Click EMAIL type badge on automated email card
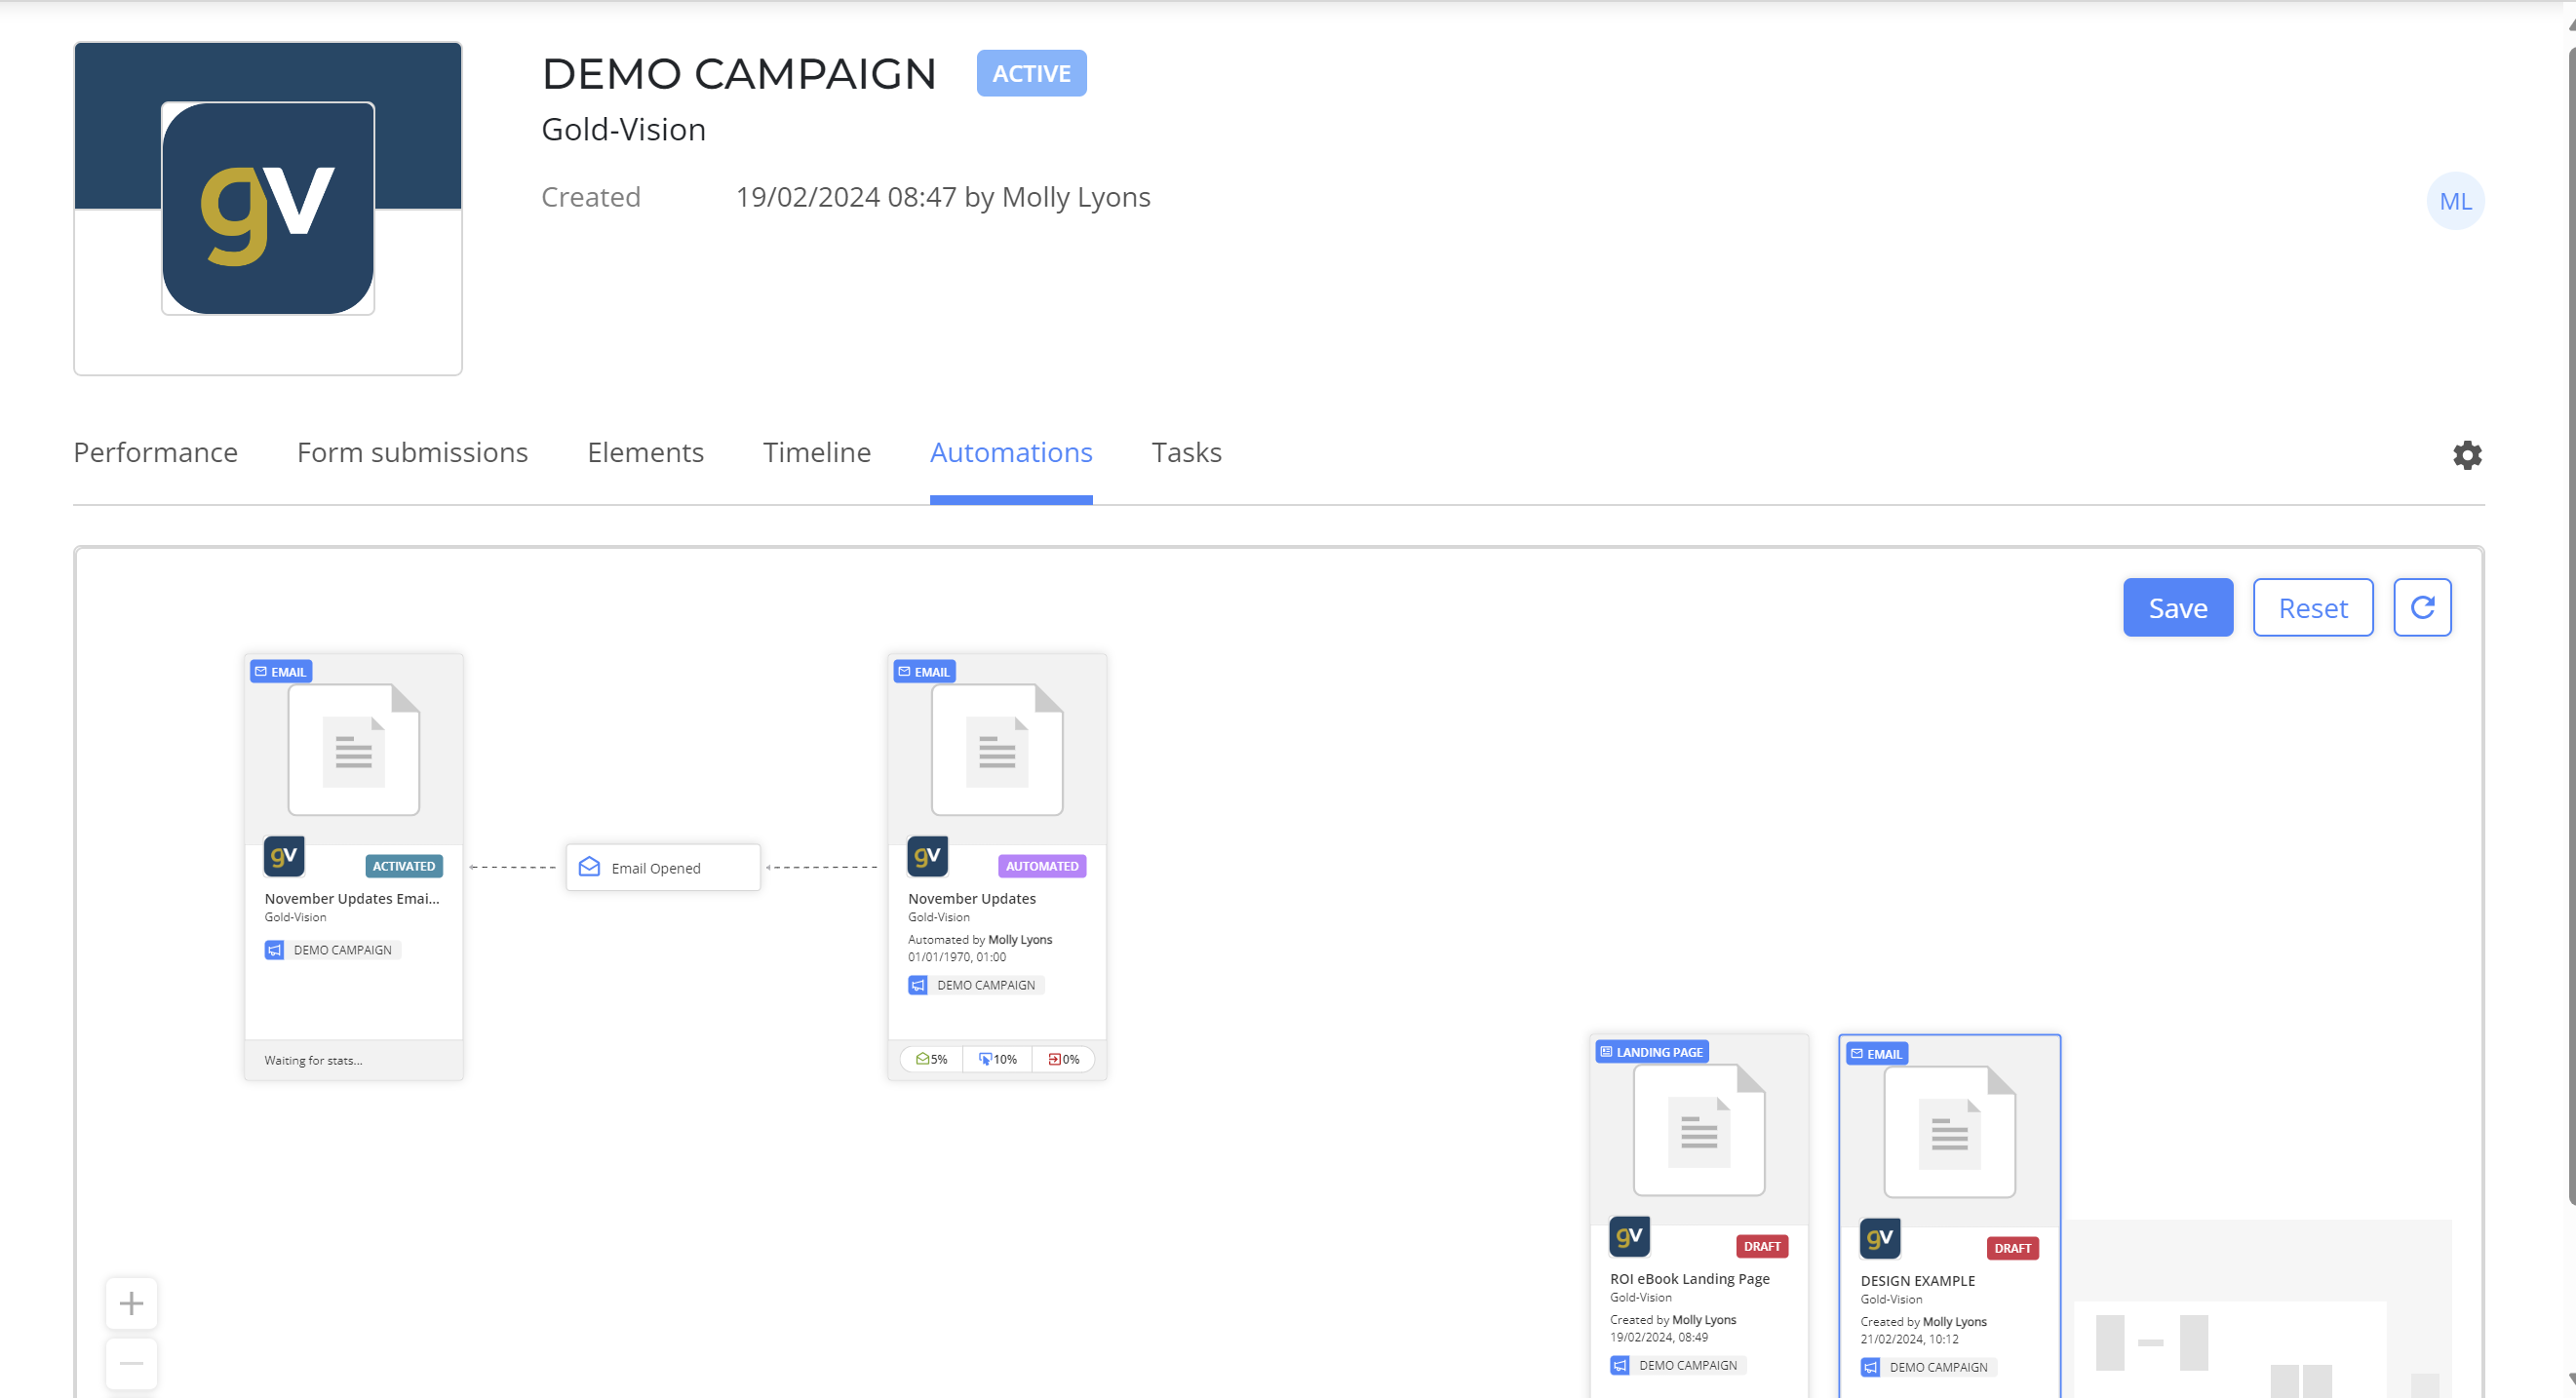2576x1398 pixels. 924,672
